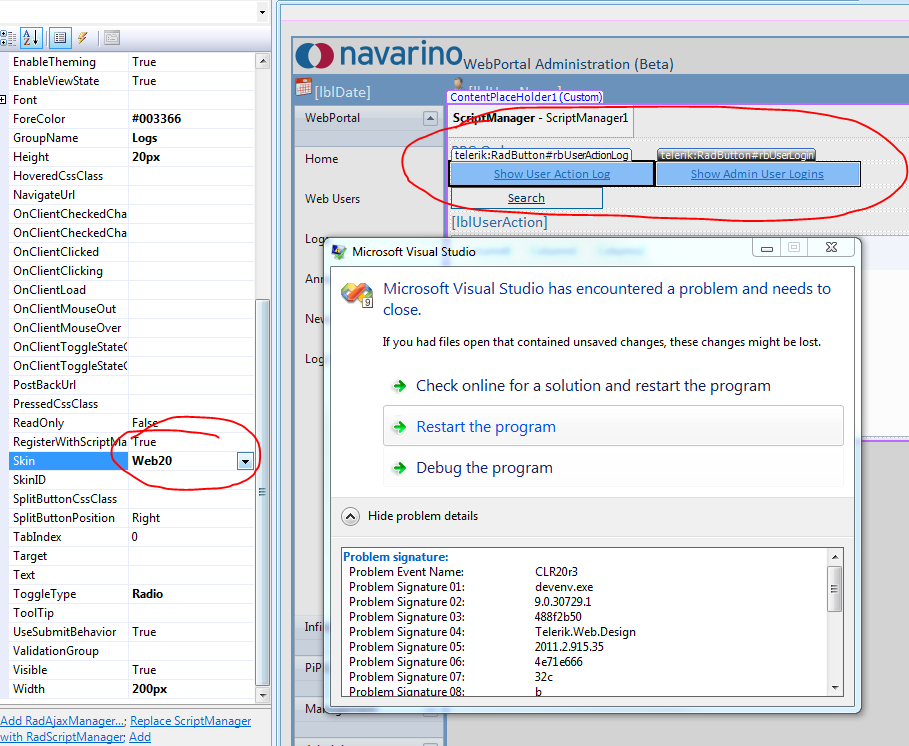The height and width of the screenshot is (746, 909).
Task: Open the object selector dropdown in the Properties window
Action: (x=263, y=12)
